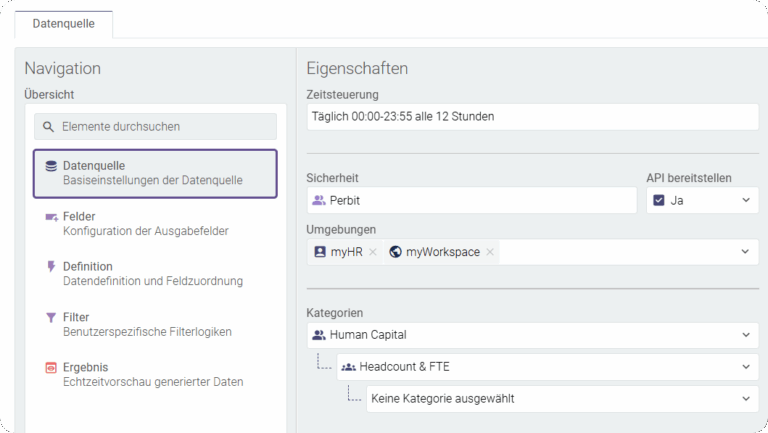Click the myHR person icon
This screenshot has height=433, width=768.
point(320,252)
